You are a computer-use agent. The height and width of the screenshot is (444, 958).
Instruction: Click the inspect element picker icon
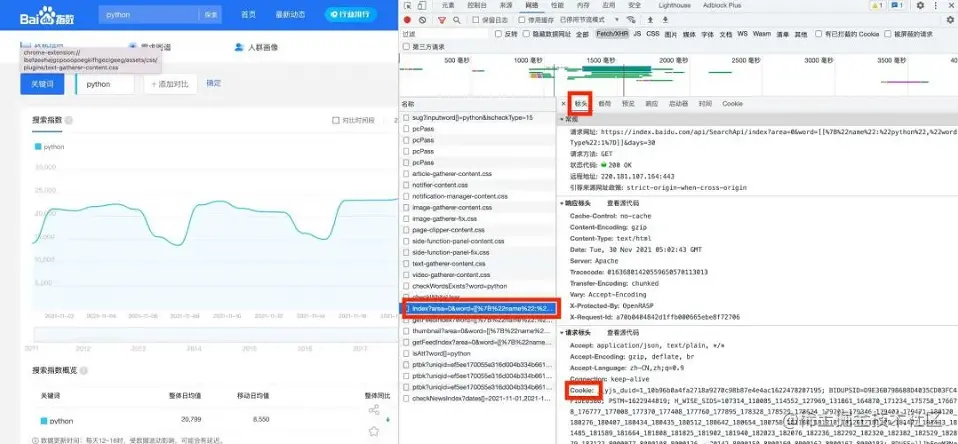[408, 5]
